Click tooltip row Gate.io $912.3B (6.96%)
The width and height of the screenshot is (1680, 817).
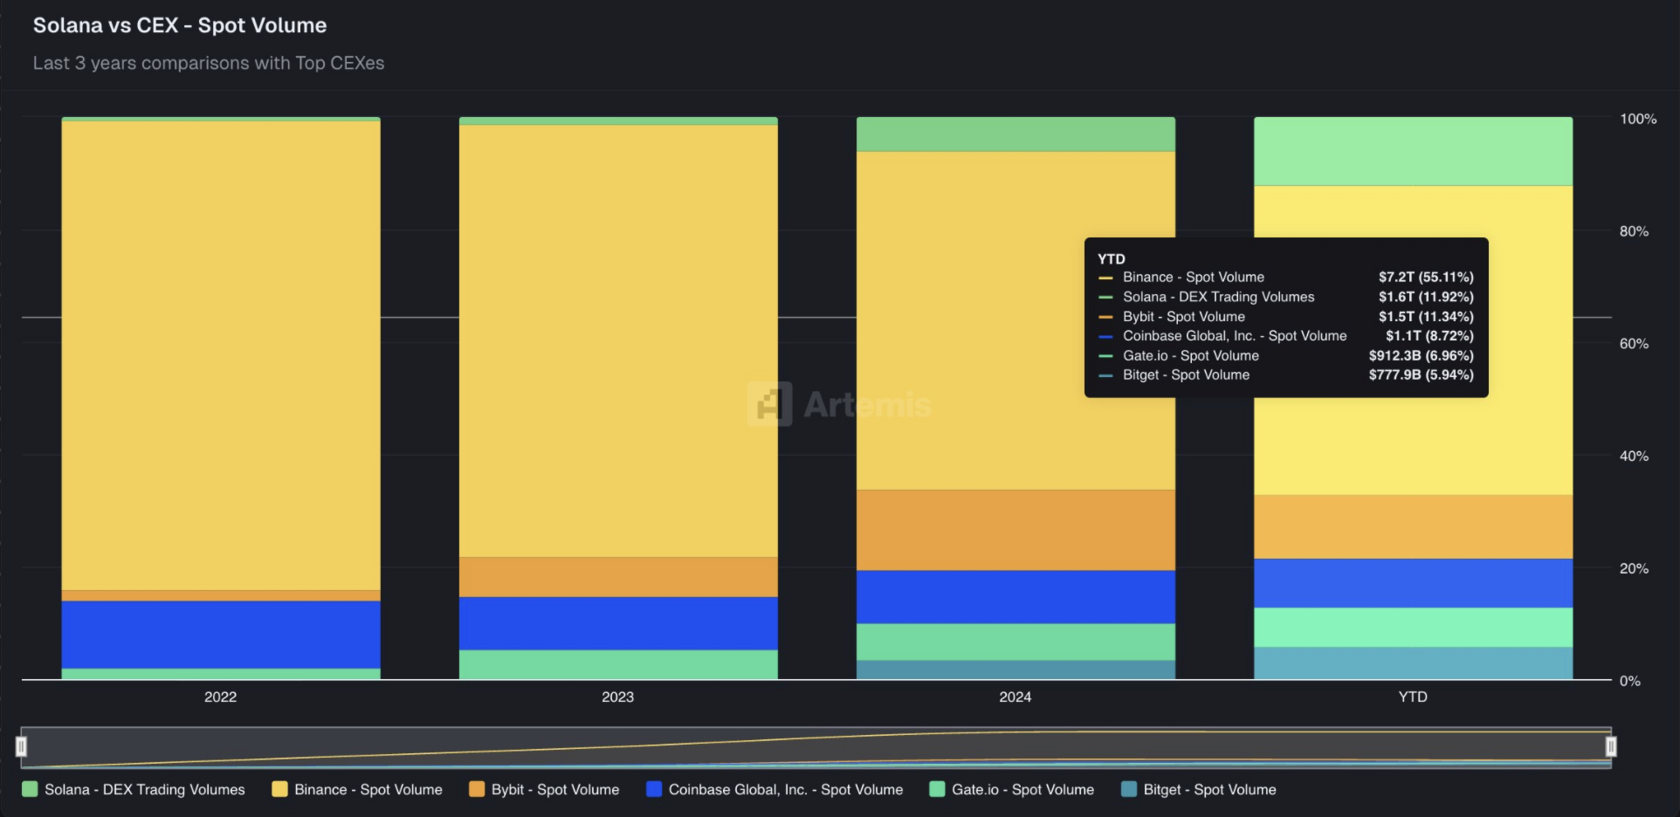(x=1286, y=356)
